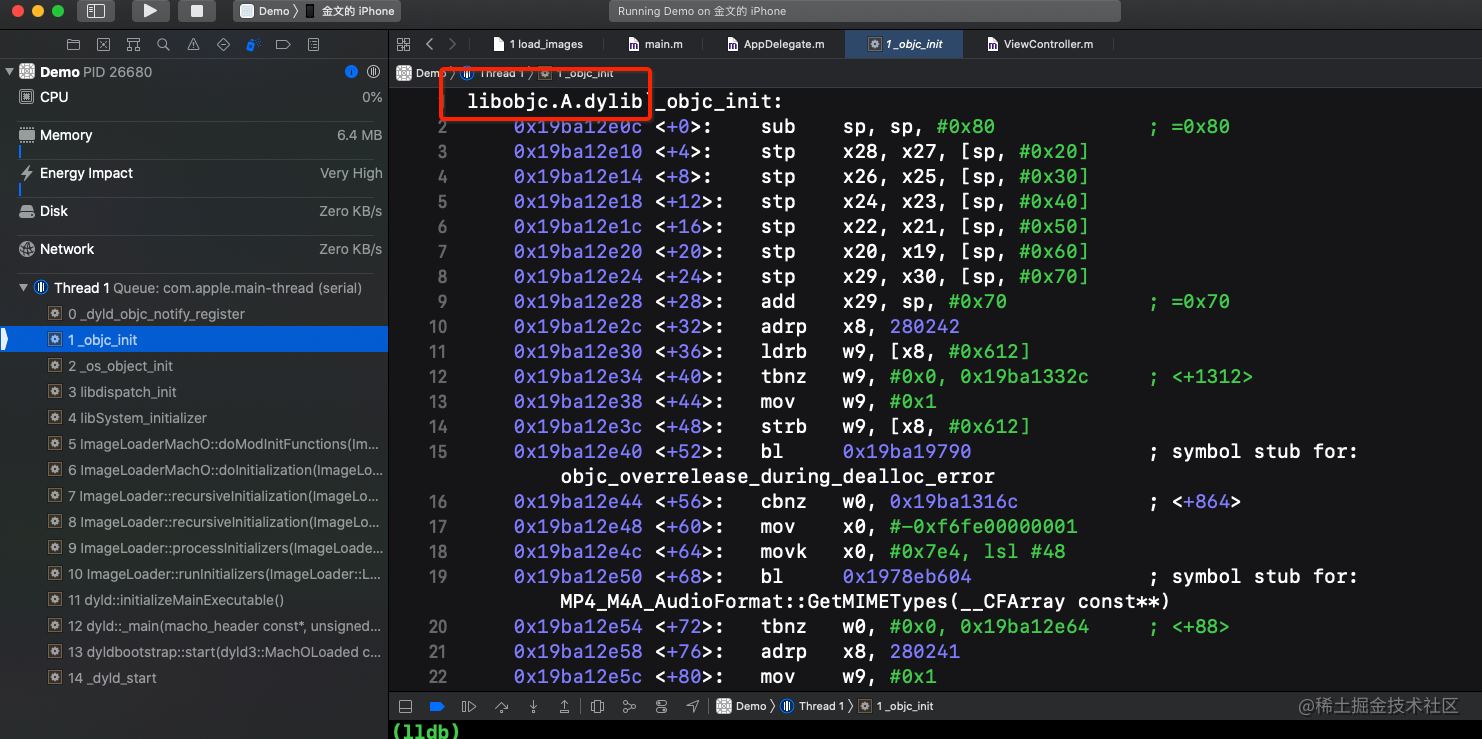Open the Issue navigator warning icon

[193, 45]
